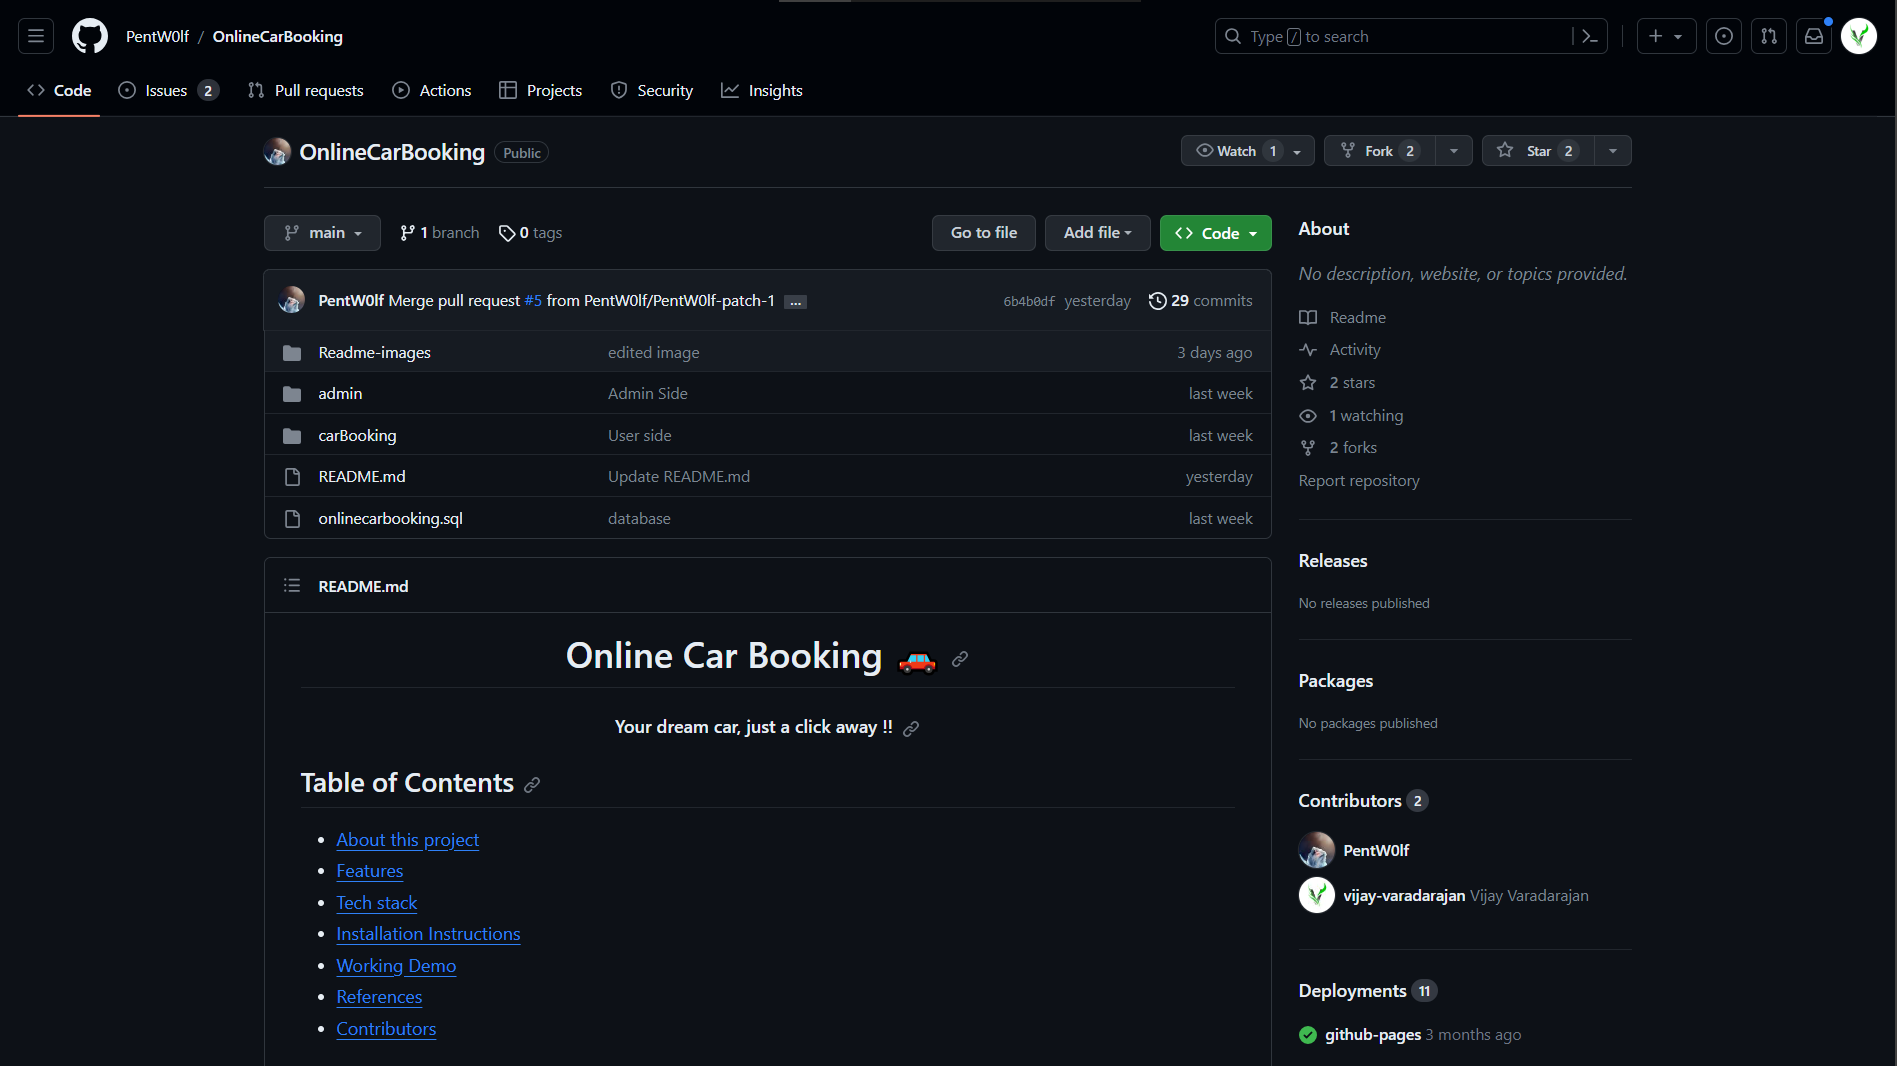Open PentW0lf contributor avatar
The height and width of the screenshot is (1066, 1897).
point(1317,850)
